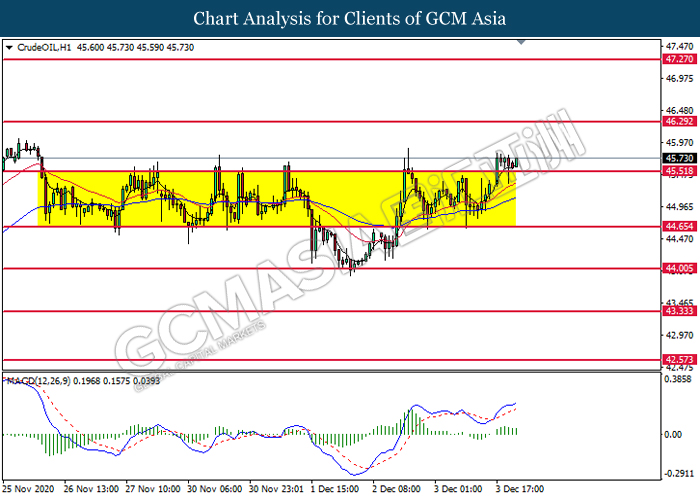Image resolution: width=700 pixels, height=500 pixels.
Task: Select the 44.654 support price label
Action: tap(679, 227)
